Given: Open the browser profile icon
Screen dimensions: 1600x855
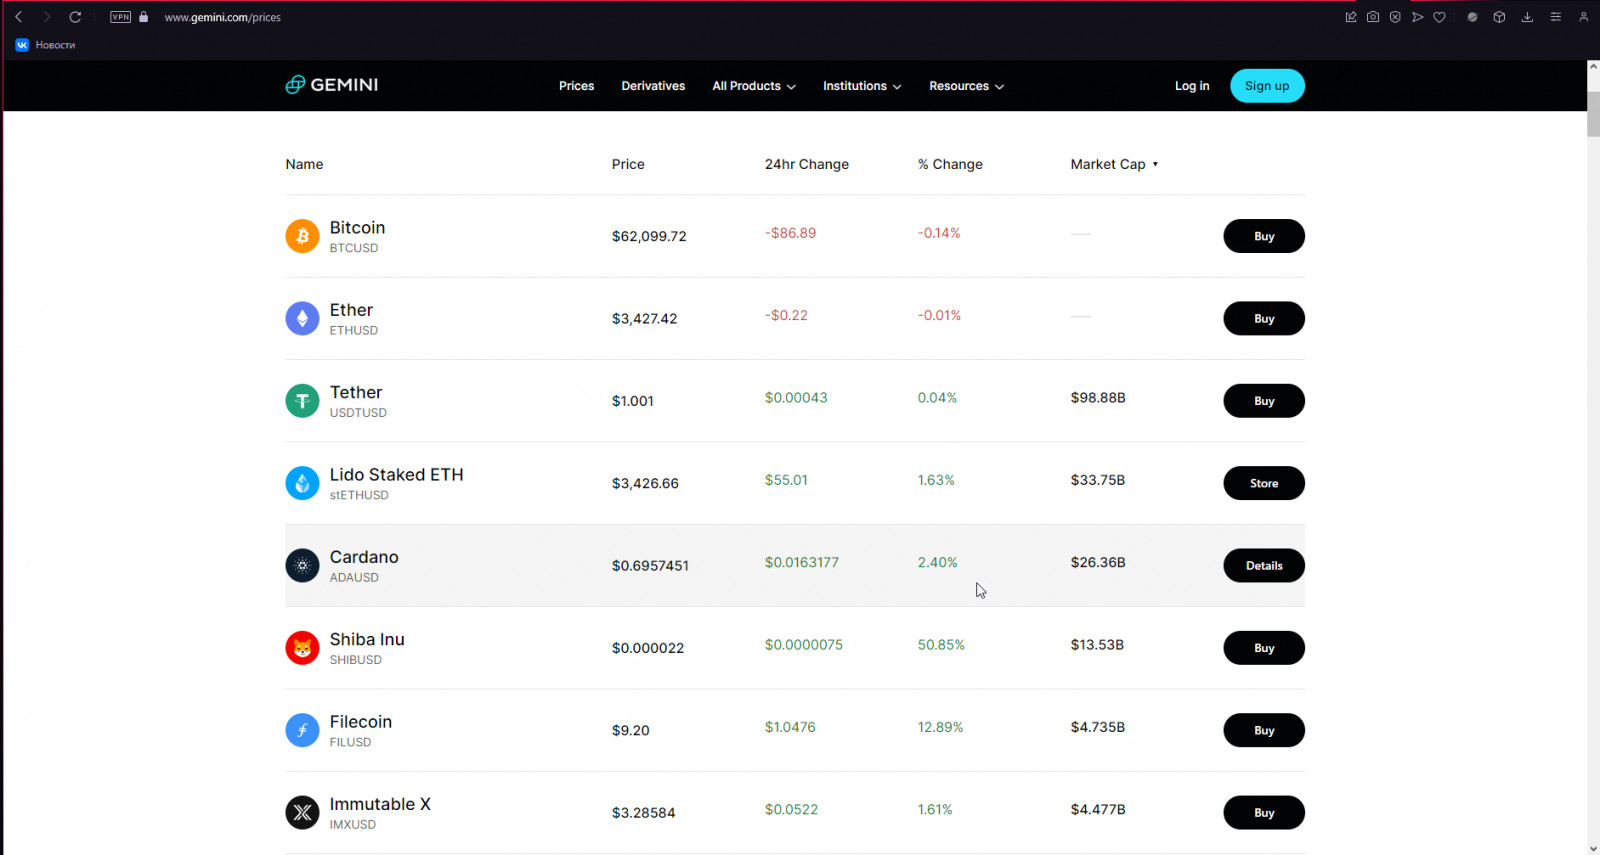Looking at the screenshot, I should [1583, 17].
